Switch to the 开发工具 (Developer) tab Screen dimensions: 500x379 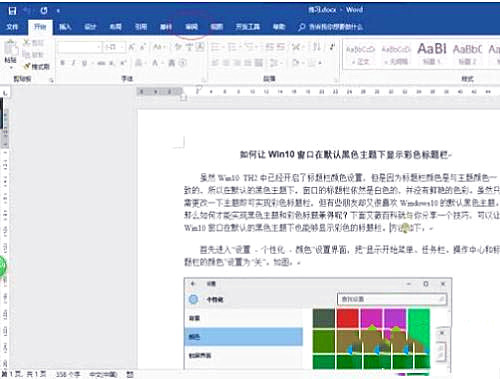[248, 27]
